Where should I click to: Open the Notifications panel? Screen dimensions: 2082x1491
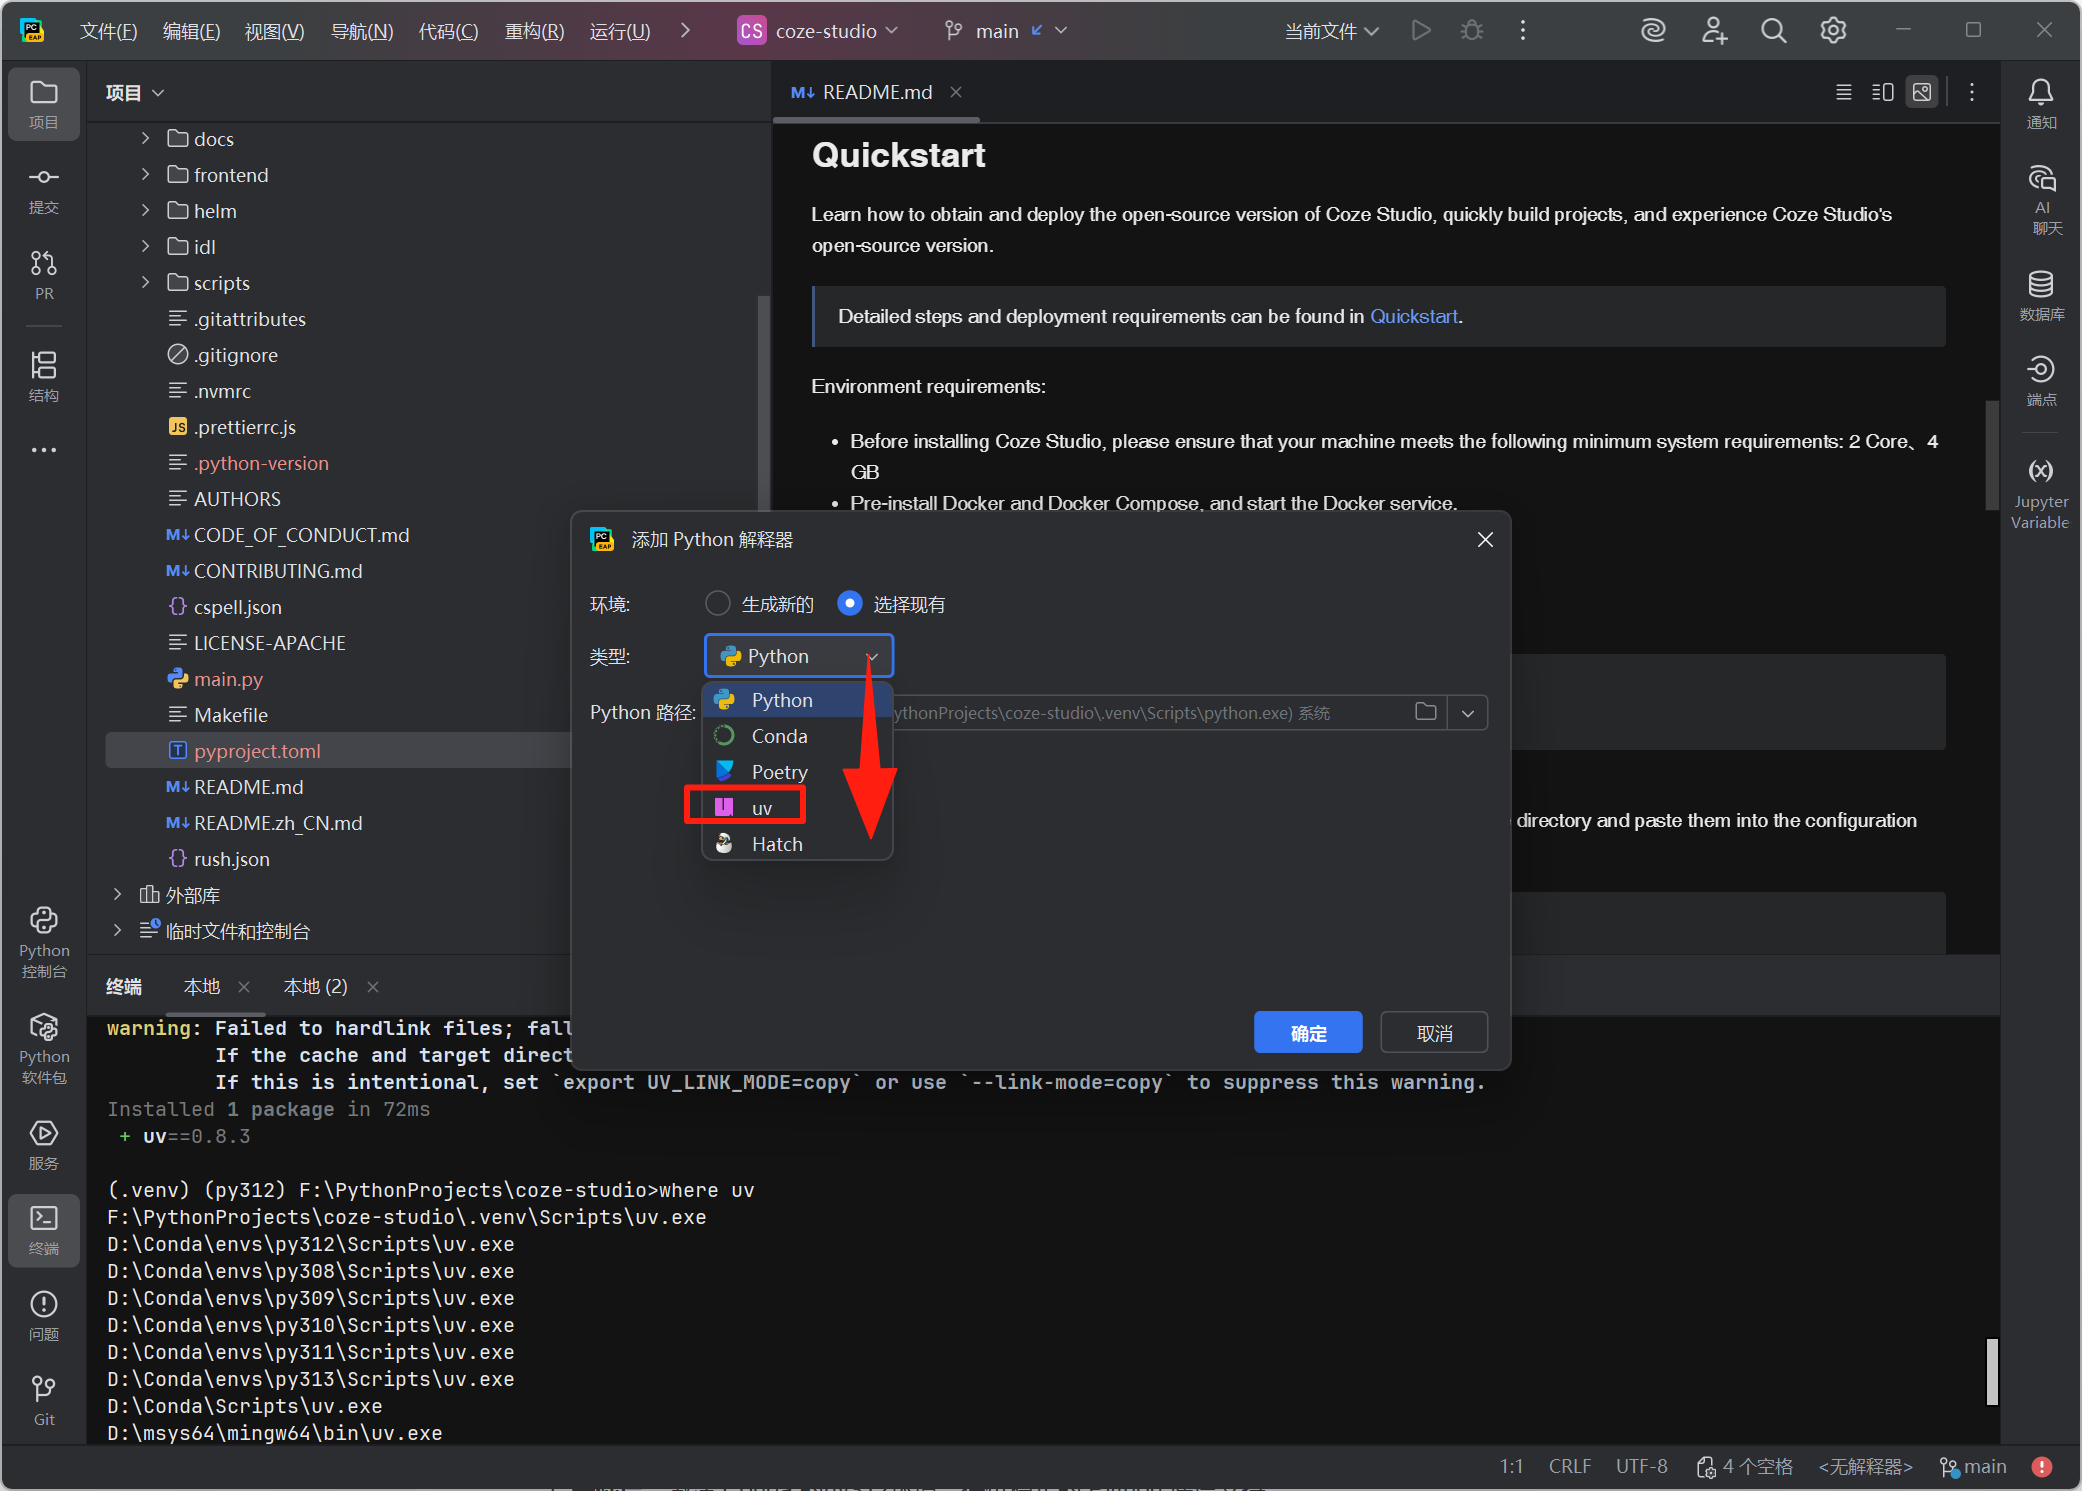click(x=2041, y=103)
